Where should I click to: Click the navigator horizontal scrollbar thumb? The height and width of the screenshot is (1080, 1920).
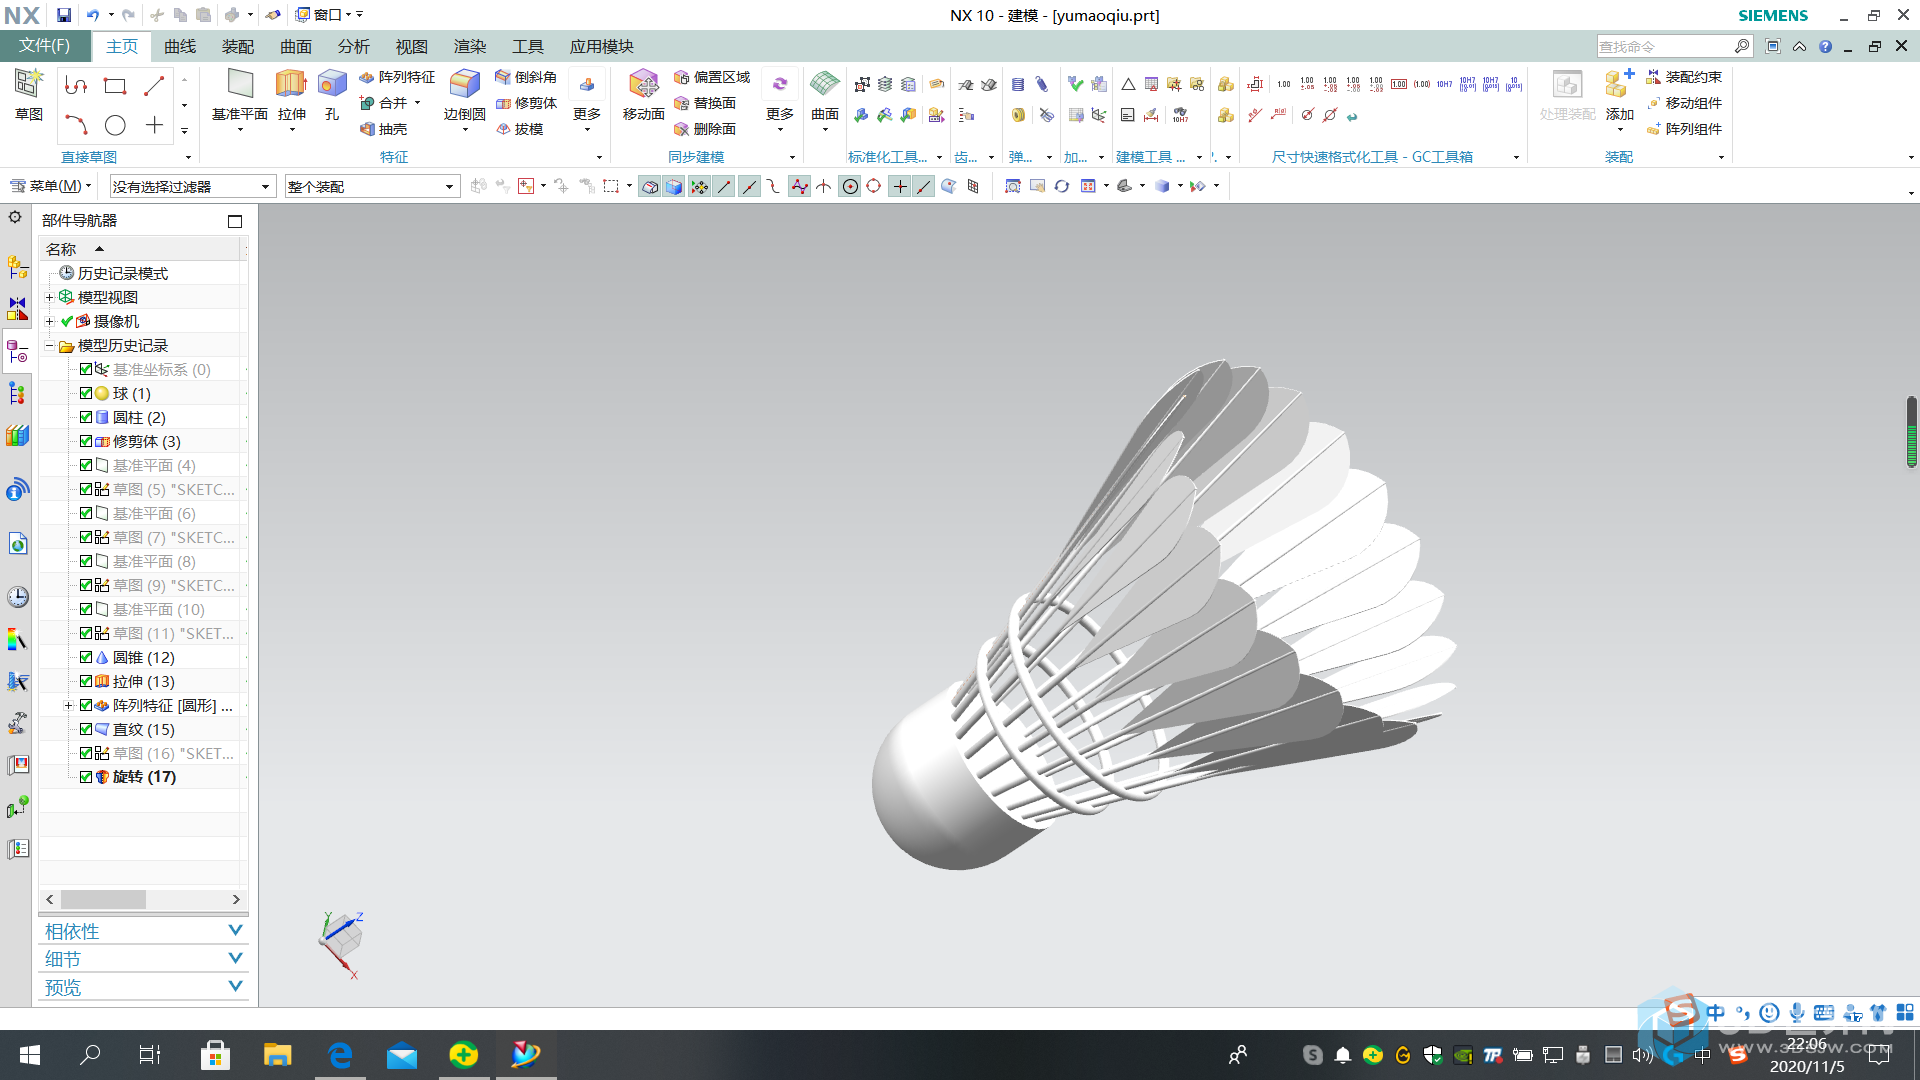point(104,899)
